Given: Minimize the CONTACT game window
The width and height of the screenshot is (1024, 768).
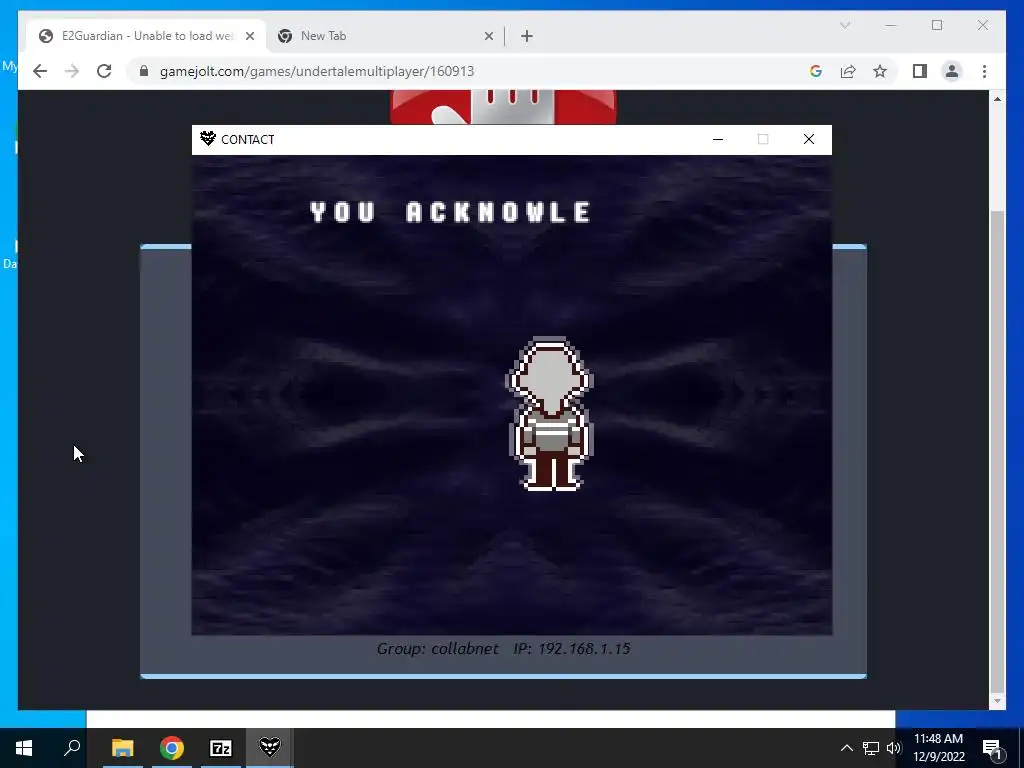Looking at the screenshot, I should (718, 139).
